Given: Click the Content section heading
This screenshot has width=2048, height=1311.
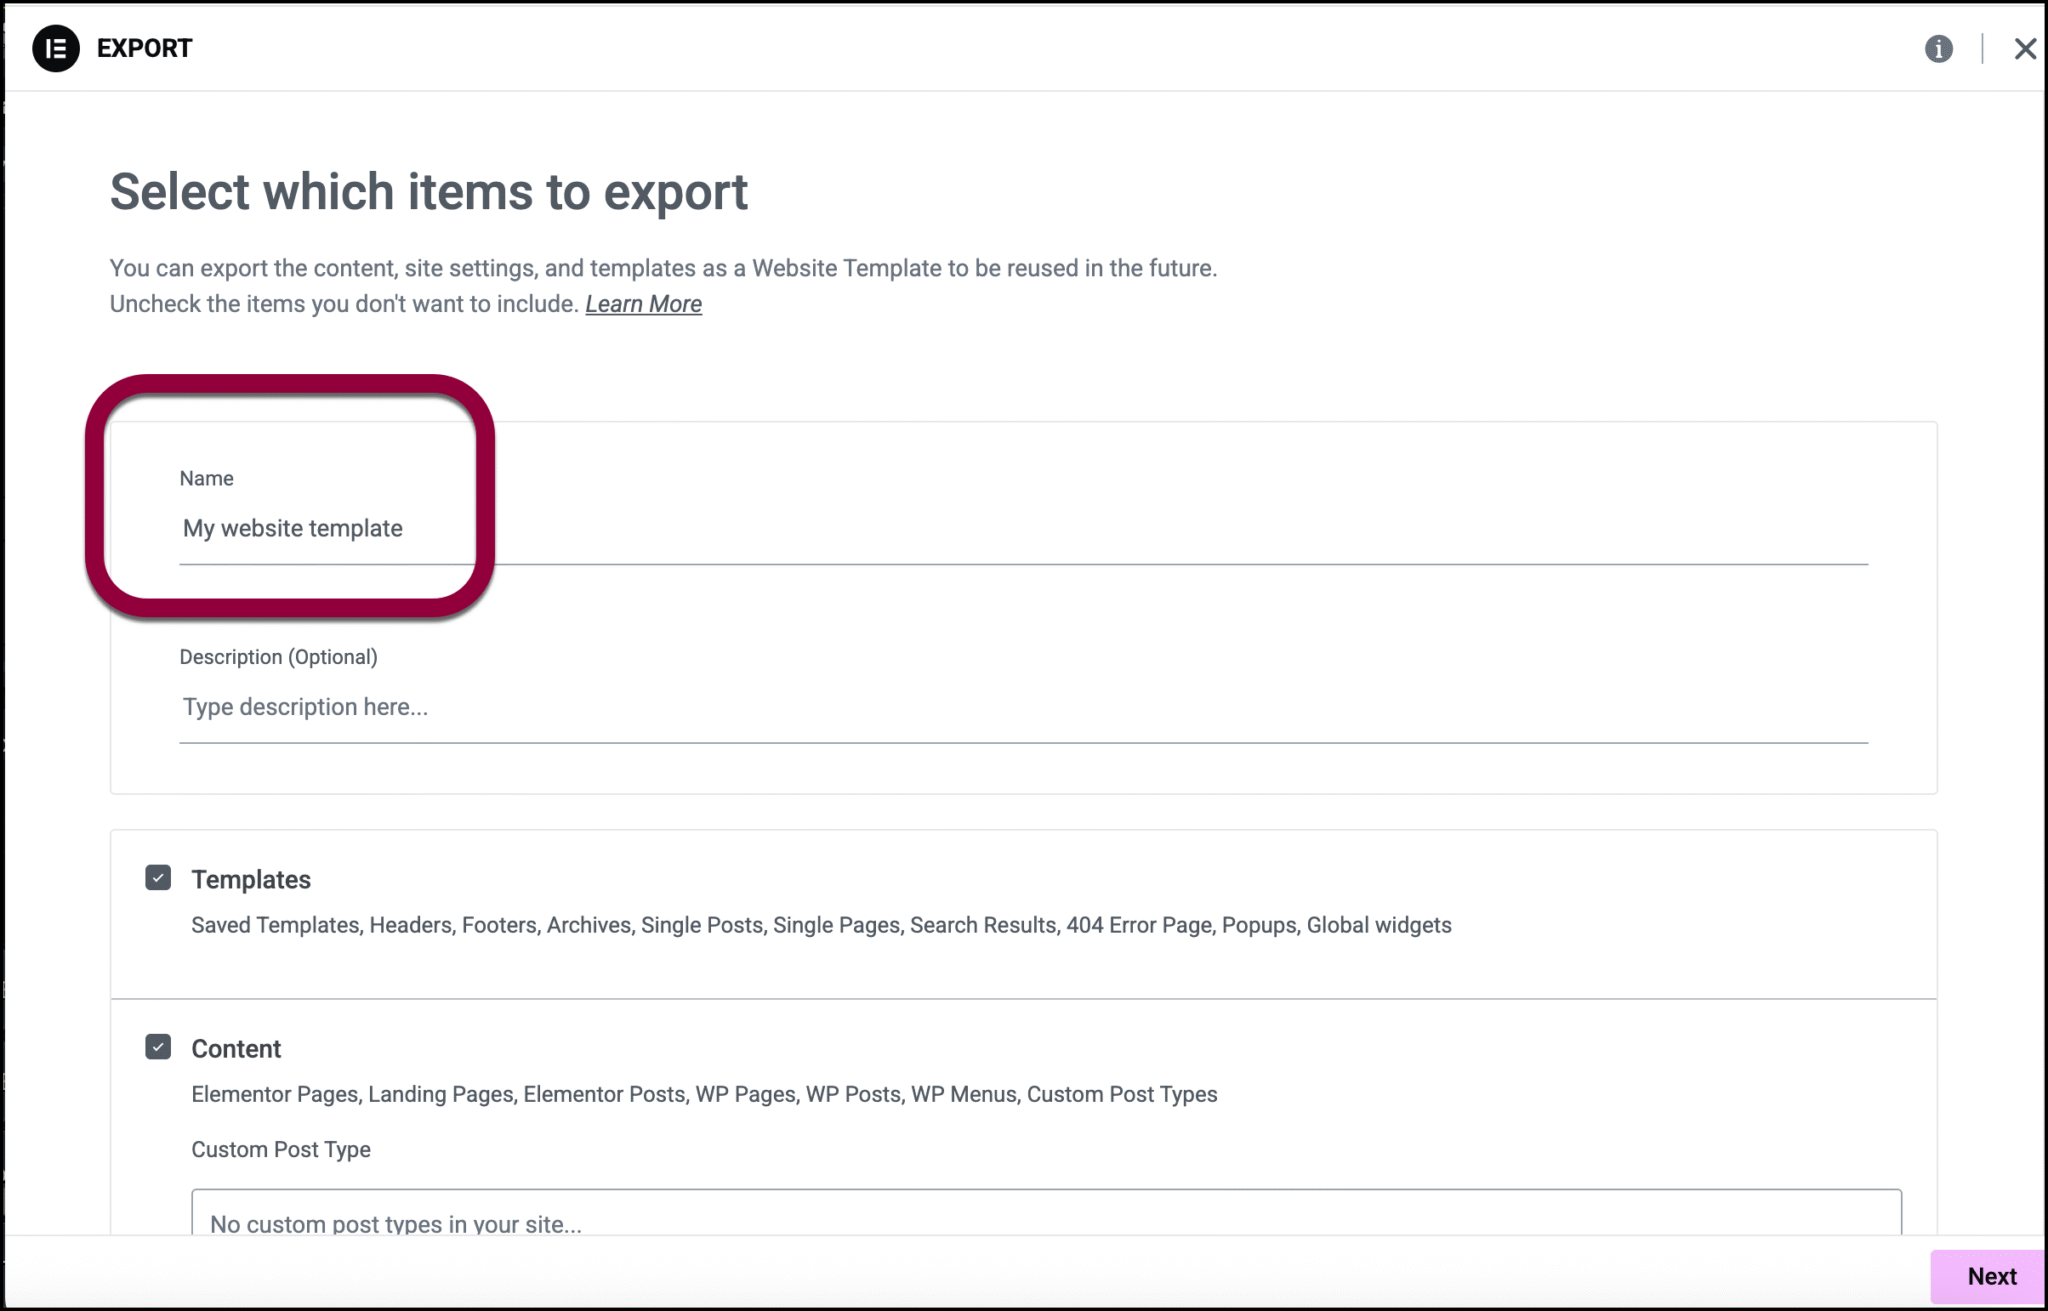Looking at the screenshot, I should 236,1048.
